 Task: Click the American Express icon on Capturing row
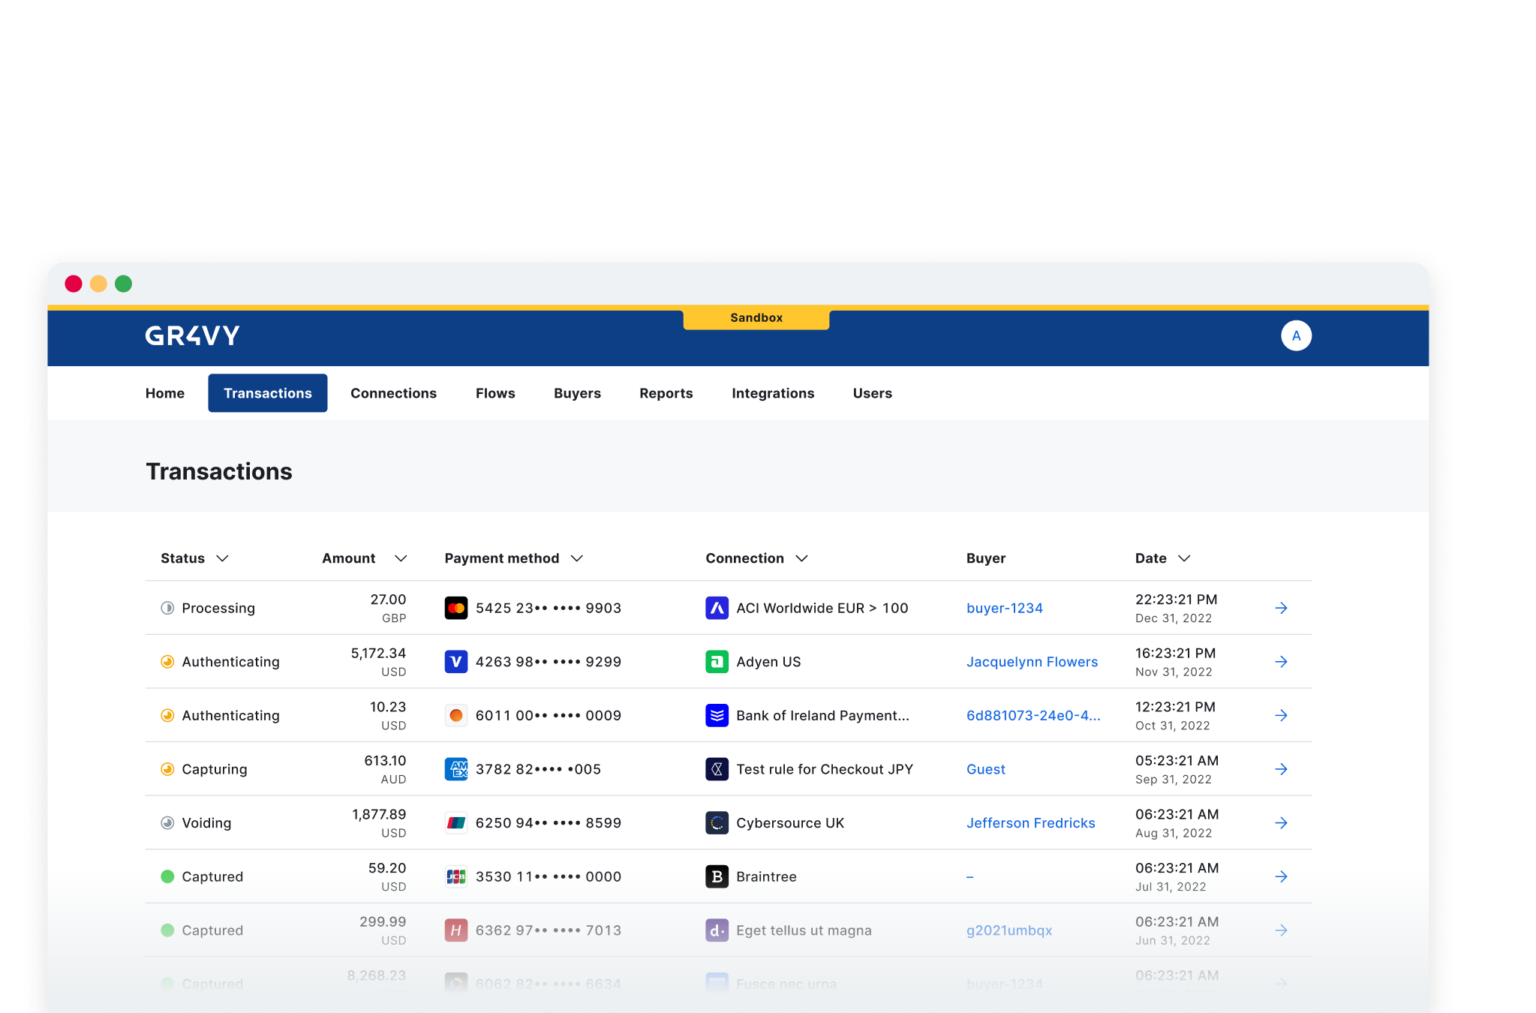[456, 769]
